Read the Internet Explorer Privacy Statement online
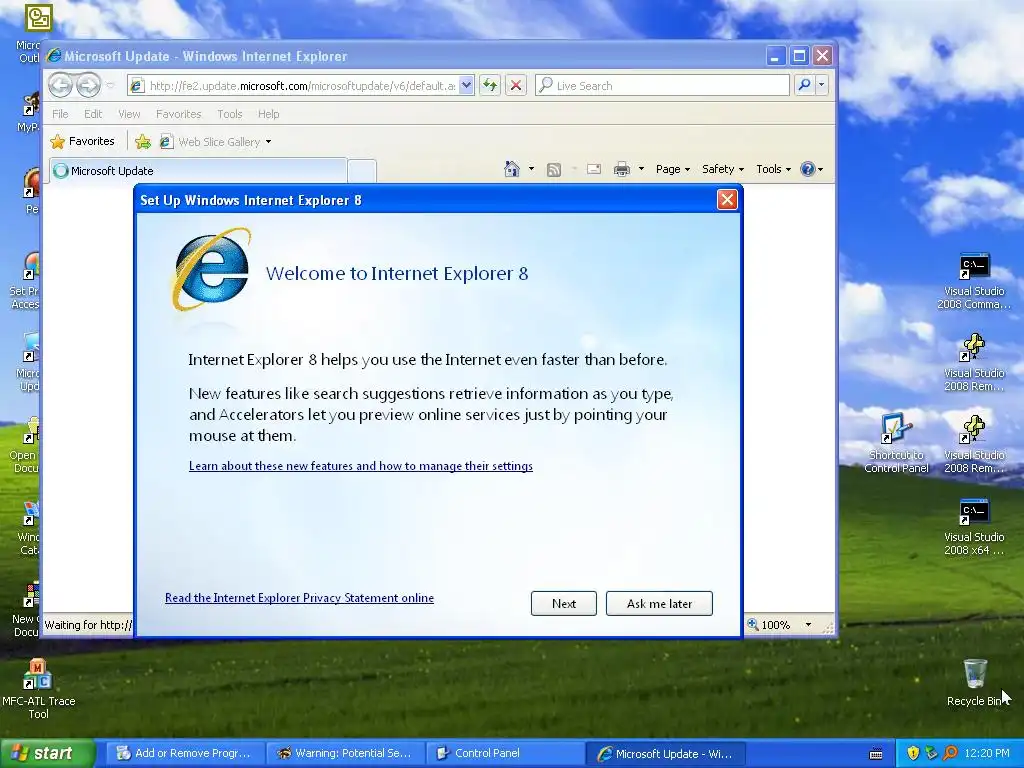1024x768 pixels. [299, 598]
